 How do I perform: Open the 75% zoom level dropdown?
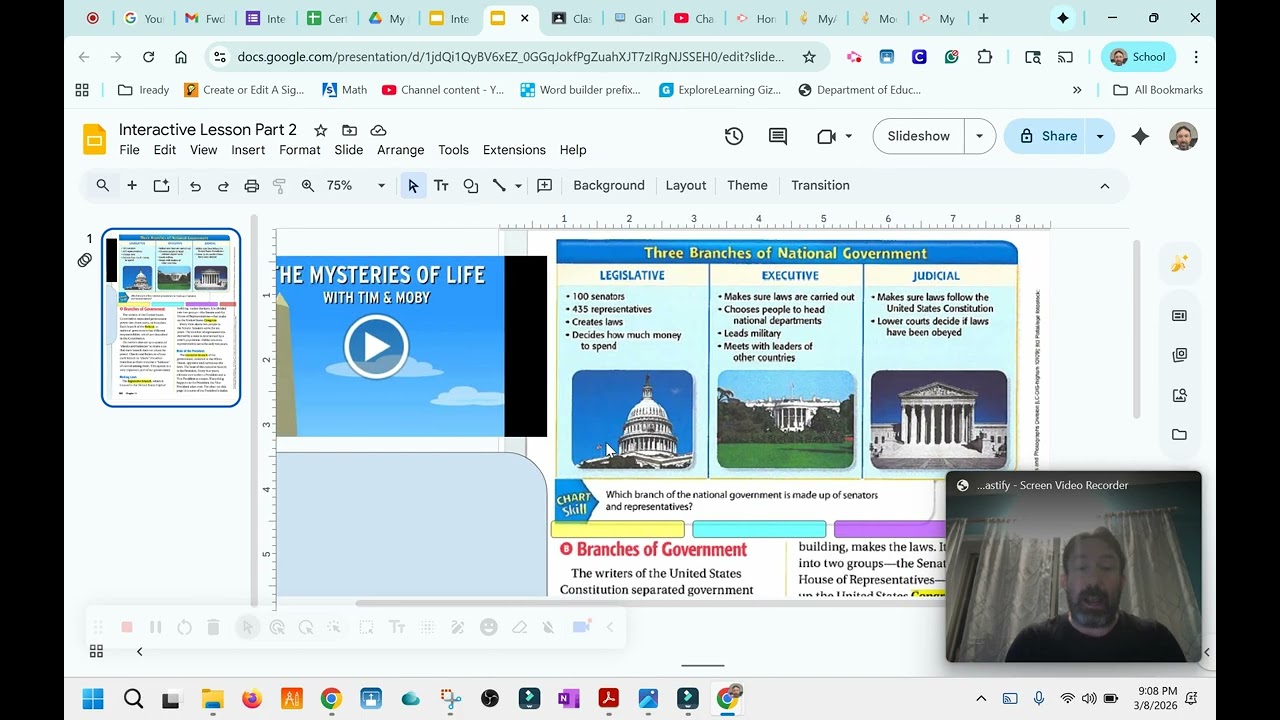(x=354, y=186)
